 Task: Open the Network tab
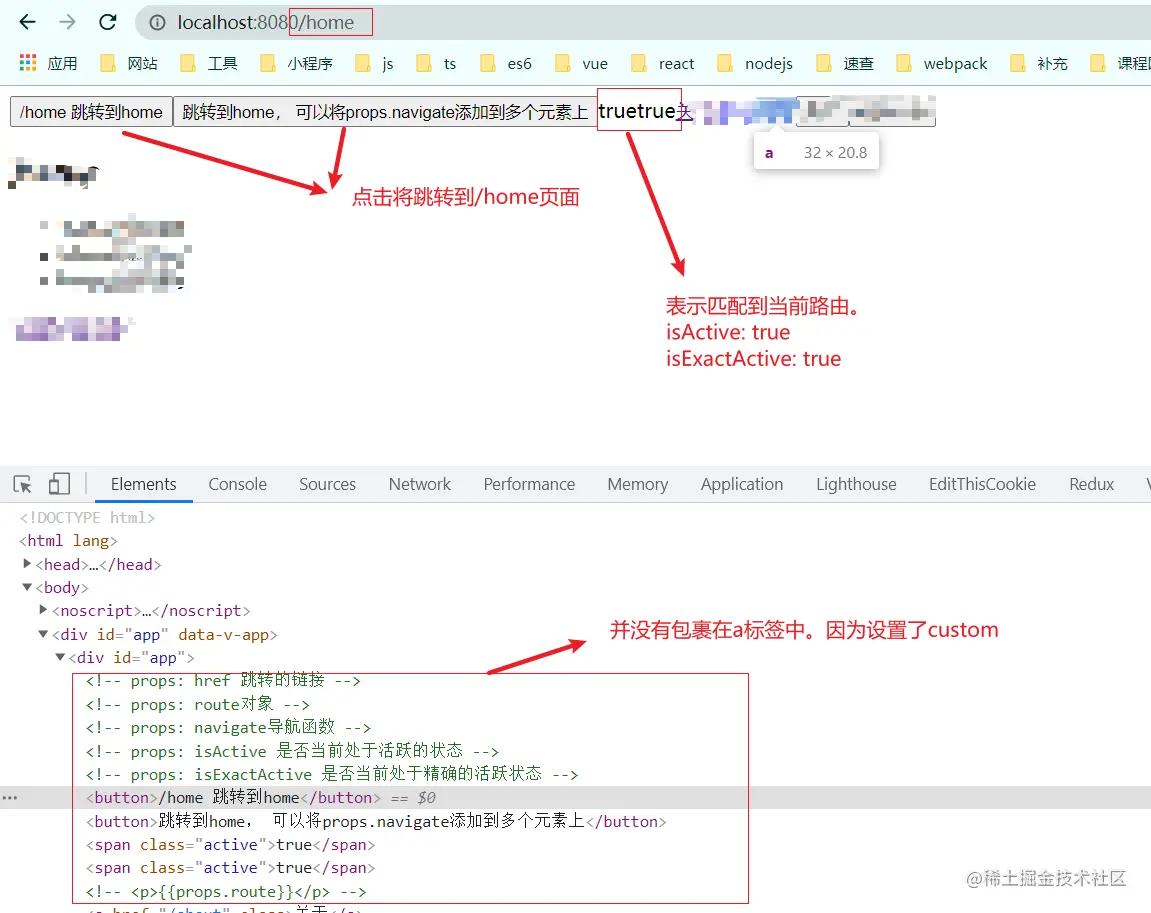[420, 484]
